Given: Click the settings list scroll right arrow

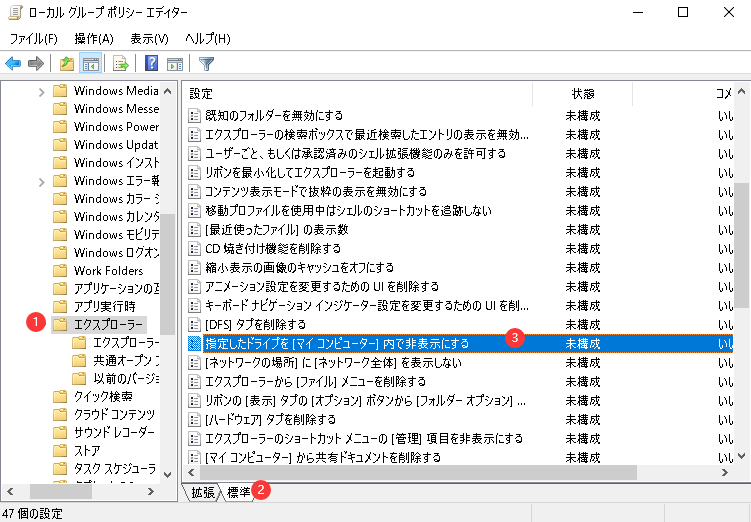Looking at the screenshot, I should (725, 473).
